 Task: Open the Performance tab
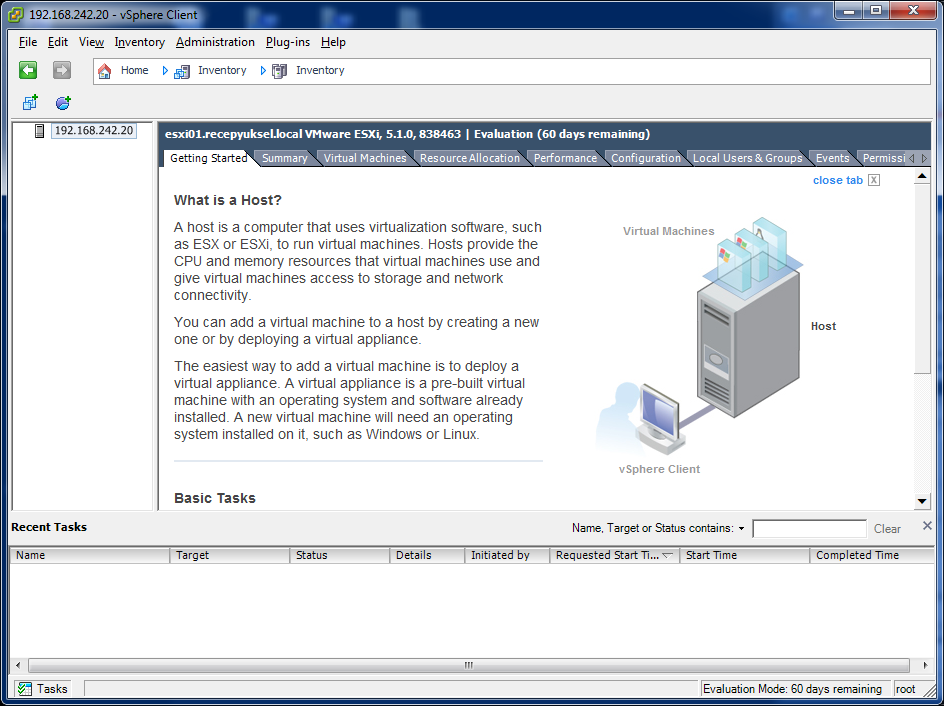(x=565, y=158)
